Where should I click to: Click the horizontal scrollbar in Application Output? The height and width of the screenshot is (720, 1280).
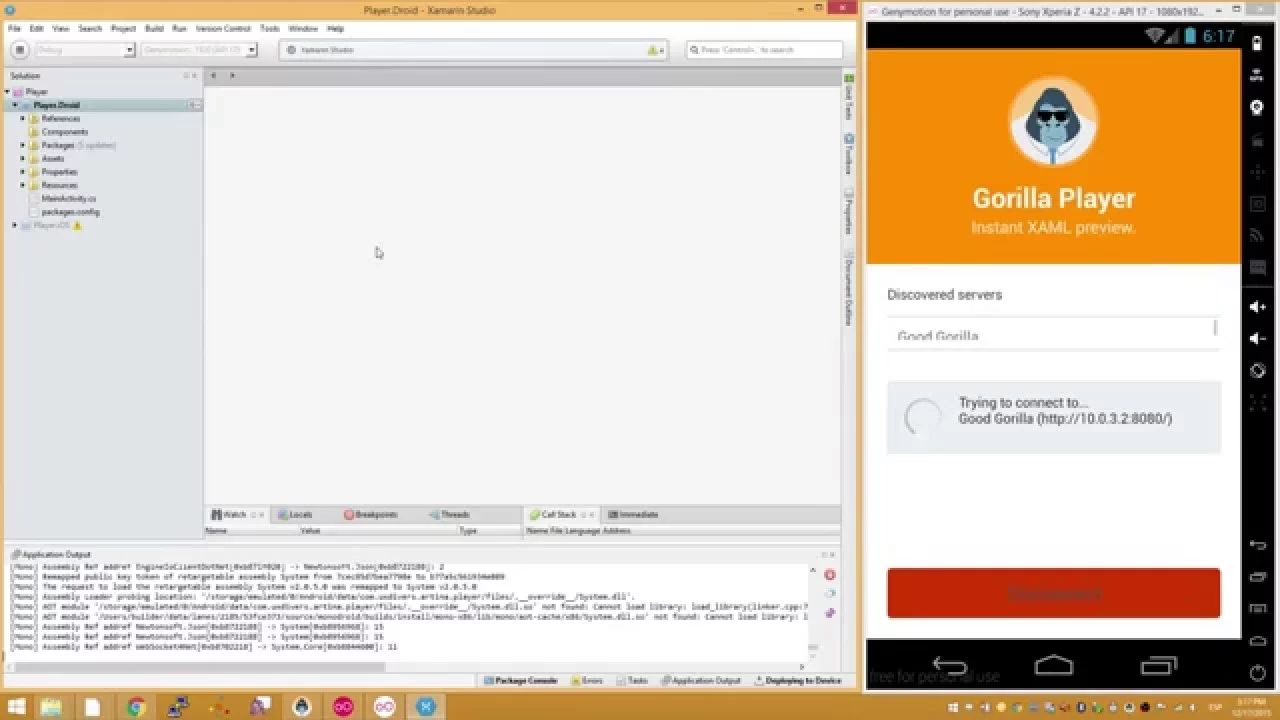click(200, 666)
